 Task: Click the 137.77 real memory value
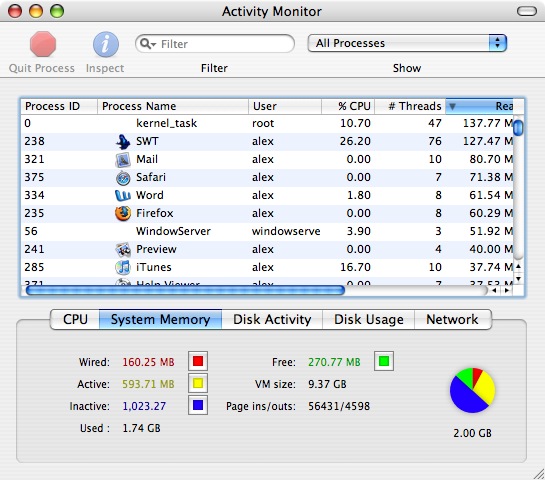[x=488, y=123]
